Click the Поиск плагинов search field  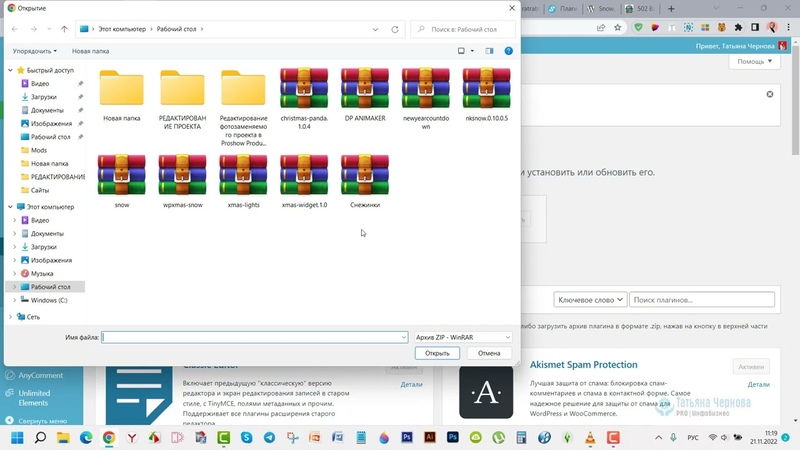tap(702, 299)
